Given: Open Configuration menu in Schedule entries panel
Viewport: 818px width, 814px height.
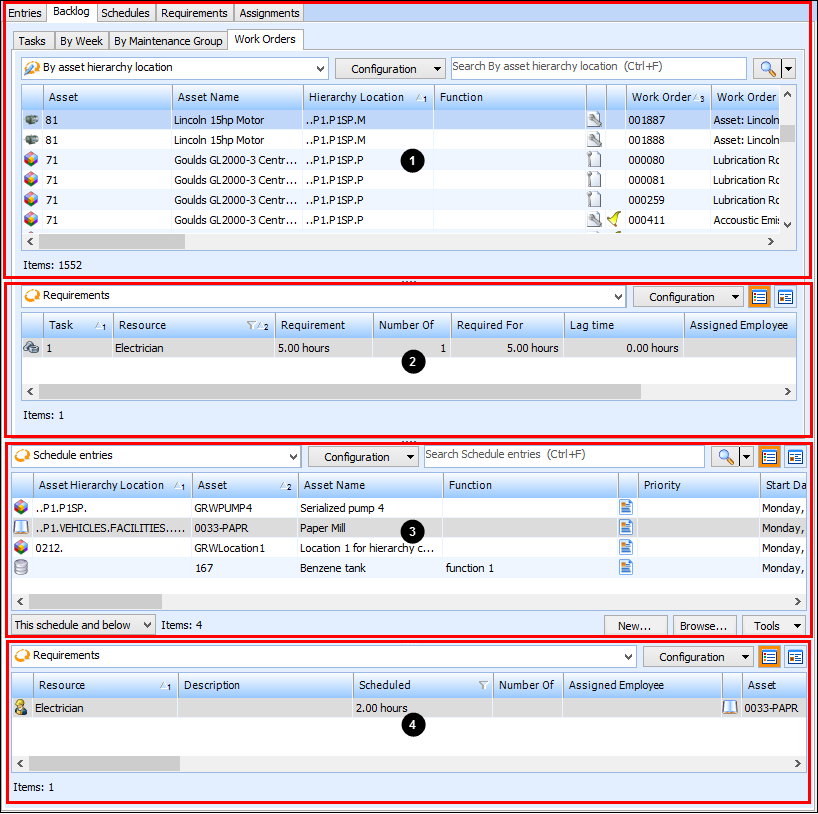Looking at the screenshot, I should click(x=363, y=457).
